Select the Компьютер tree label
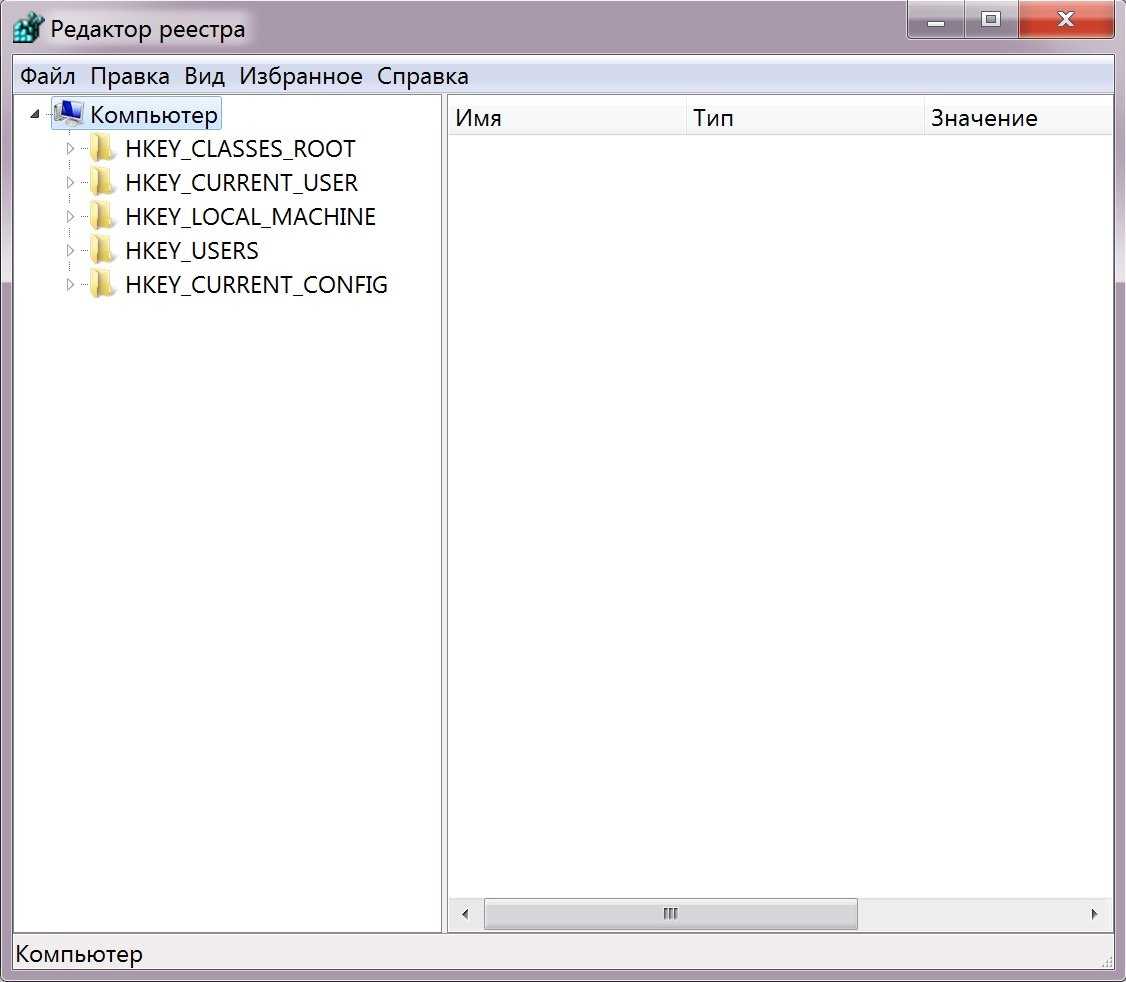Screen dimensions: 1126x982 click(x=154, y=114)
